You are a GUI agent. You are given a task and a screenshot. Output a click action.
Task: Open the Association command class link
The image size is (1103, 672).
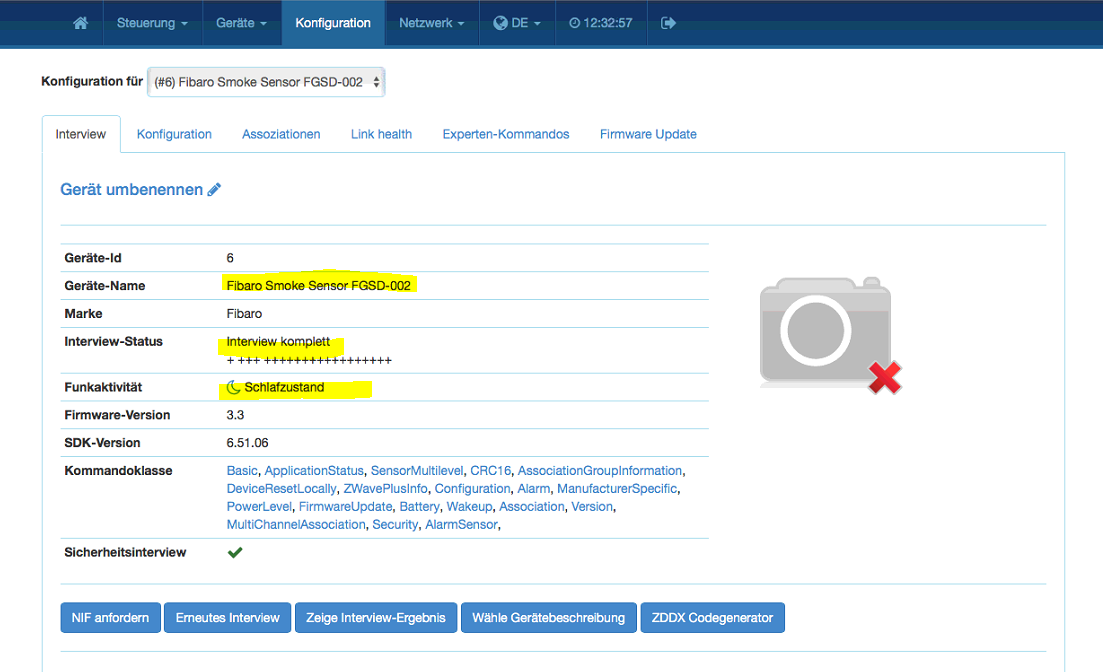pyautogui.click(x=532, y=507)
